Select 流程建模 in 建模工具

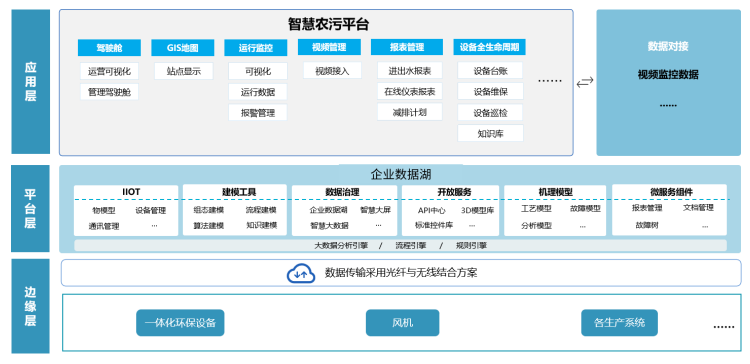tap(261, 210)
